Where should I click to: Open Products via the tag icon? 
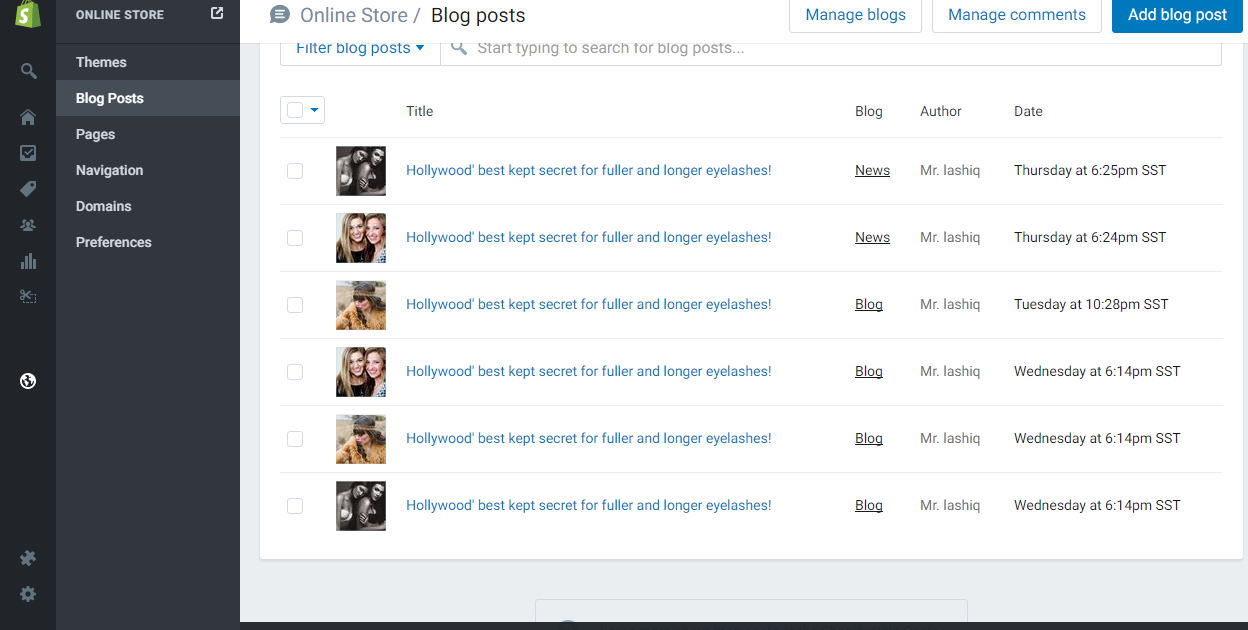coord(28,189)
